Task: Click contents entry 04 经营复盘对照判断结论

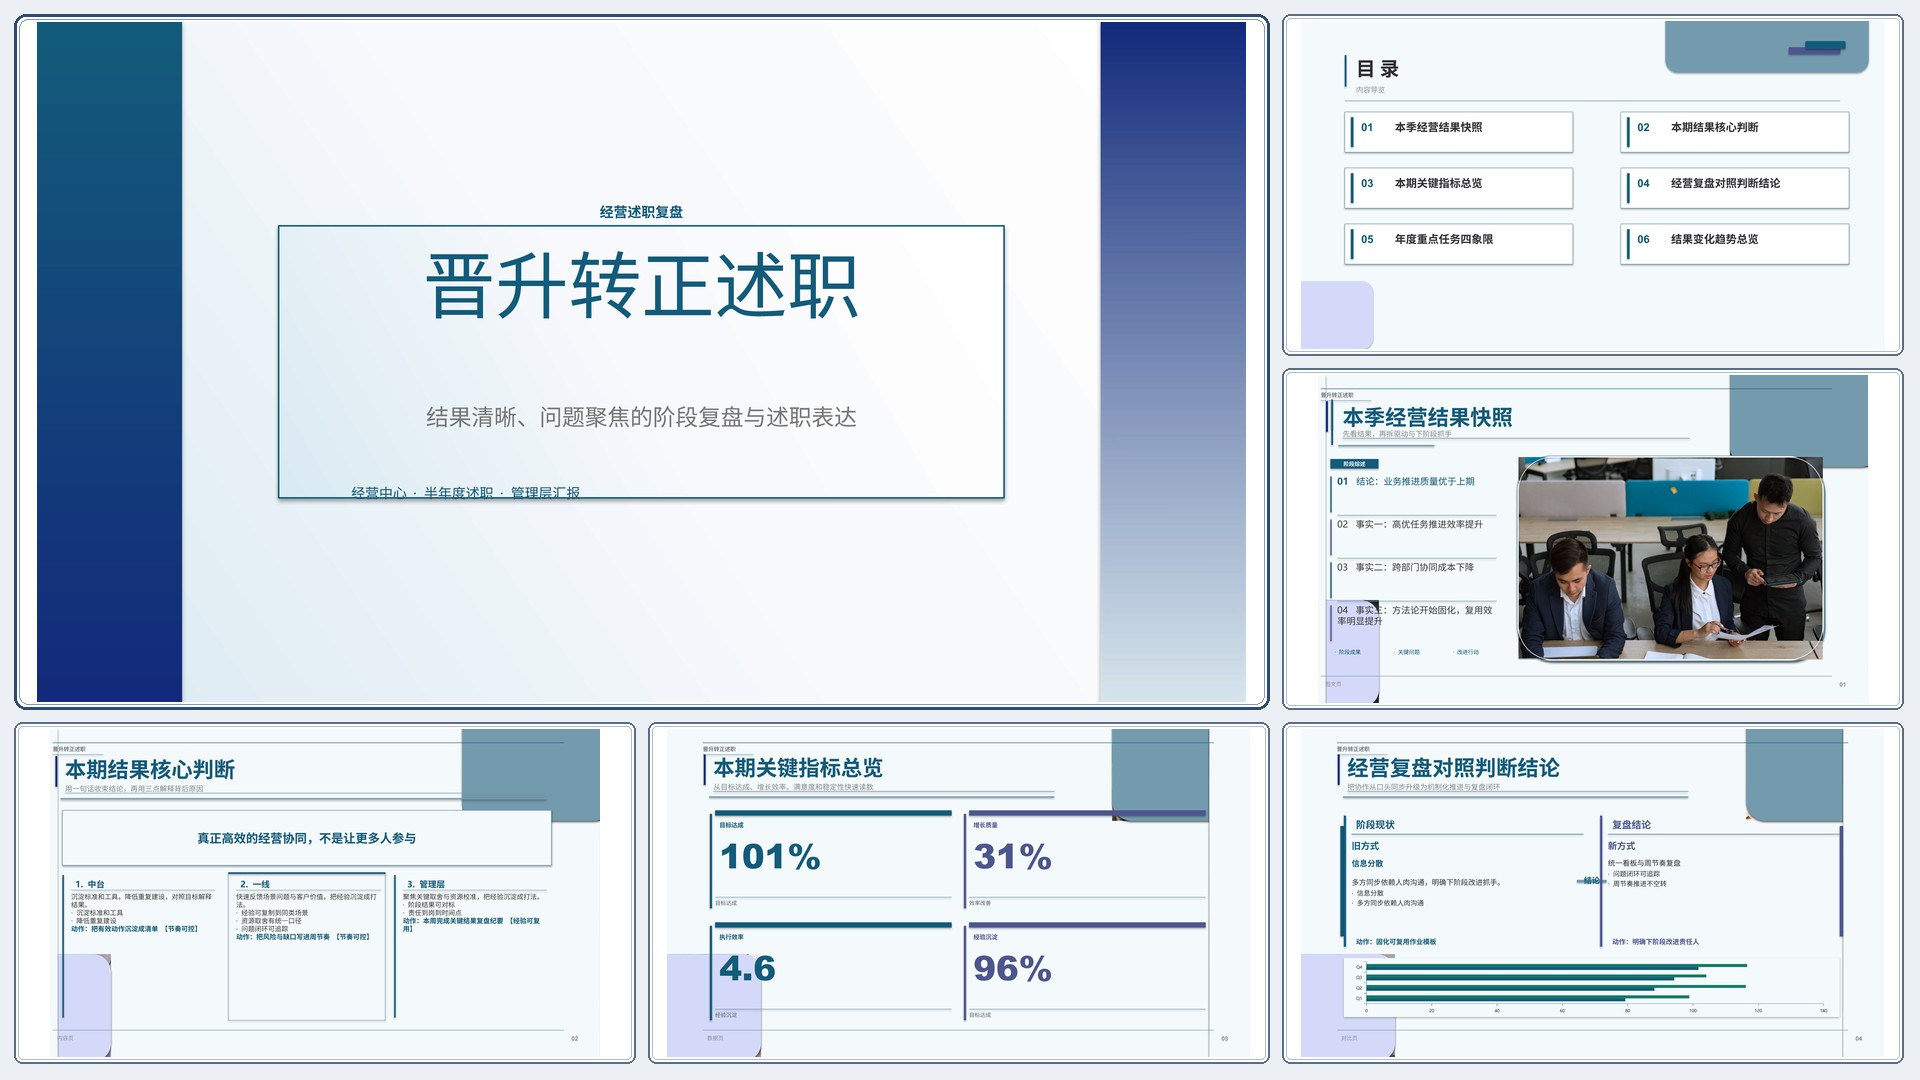Action: click(x=1735, y=188)
